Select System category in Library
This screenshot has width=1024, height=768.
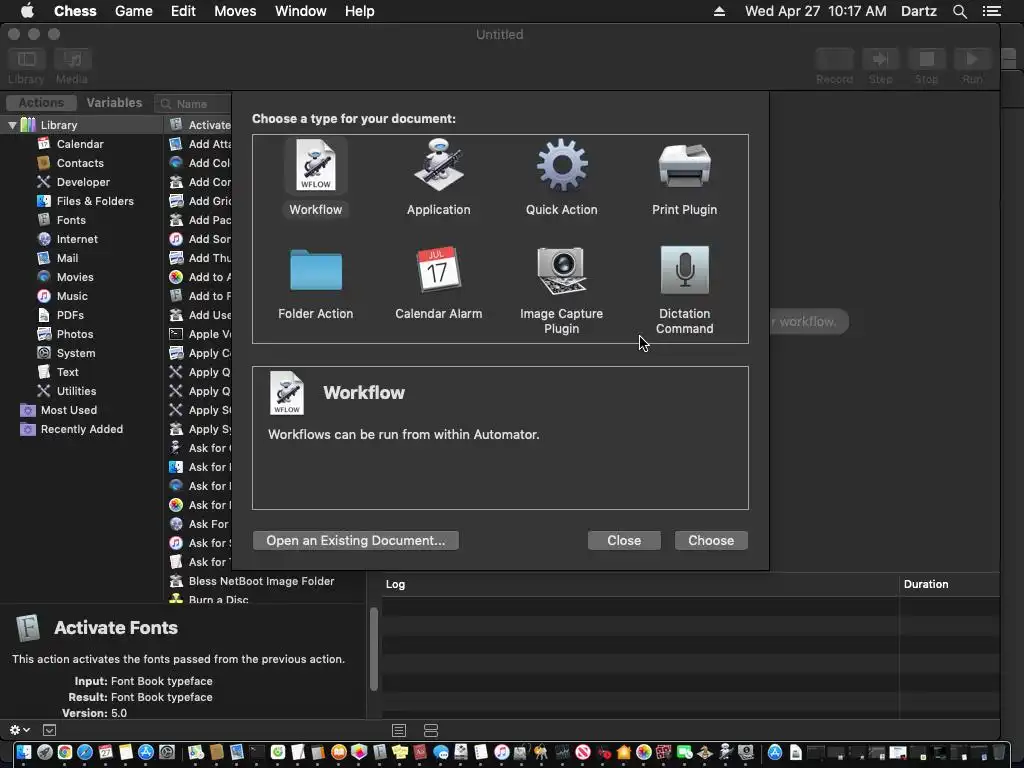tap(75, 352)
